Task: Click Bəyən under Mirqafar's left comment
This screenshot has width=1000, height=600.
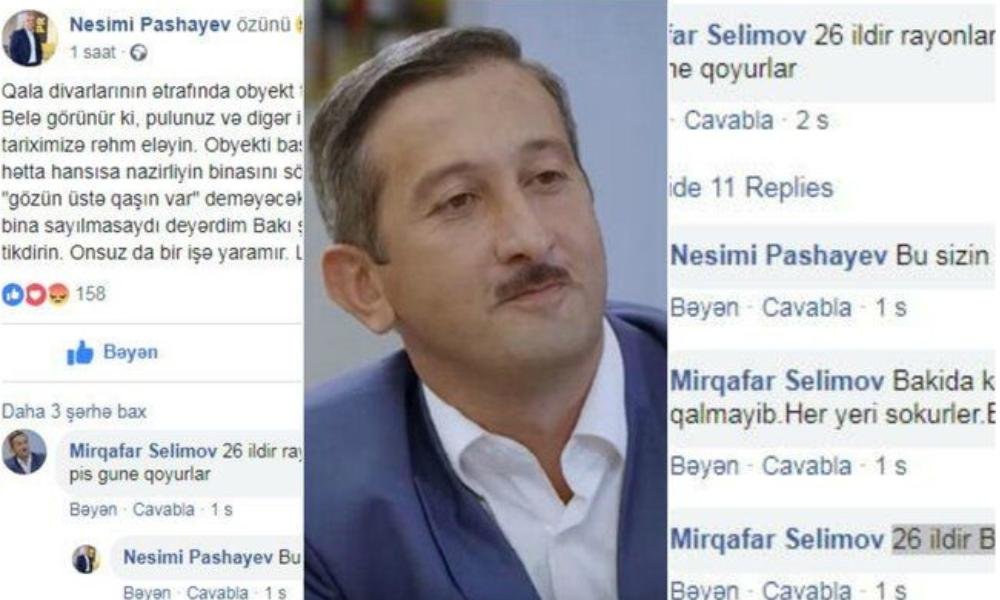Action: [93, 510]
